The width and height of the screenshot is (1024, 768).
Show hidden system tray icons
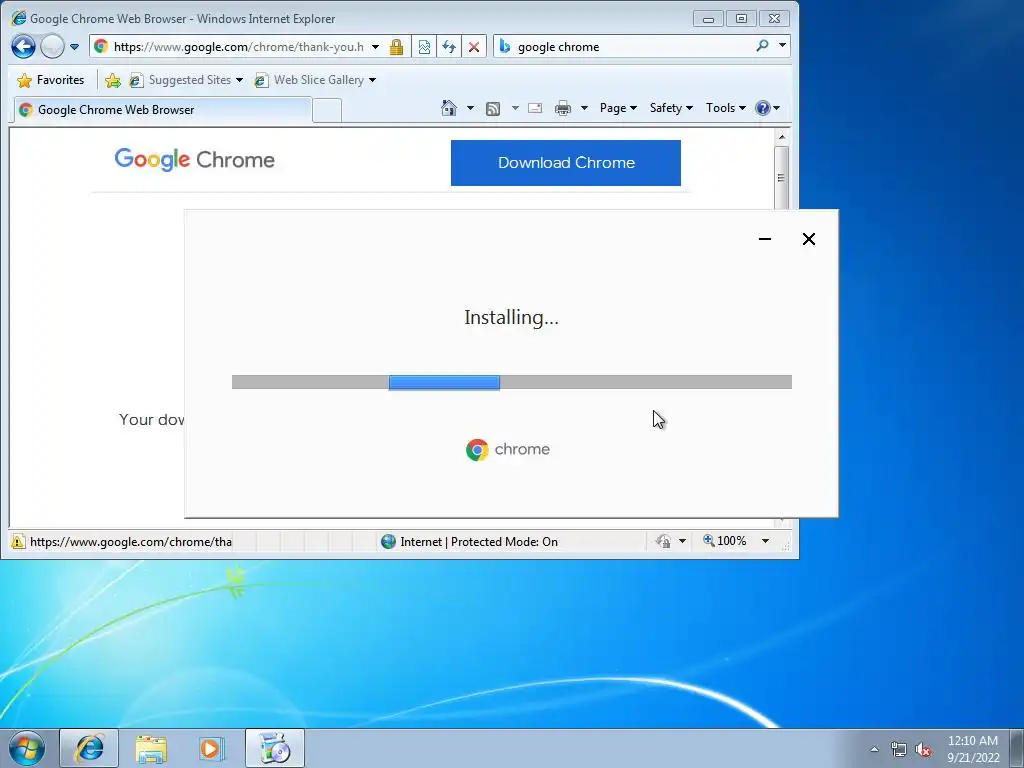[x=874, y=749]
